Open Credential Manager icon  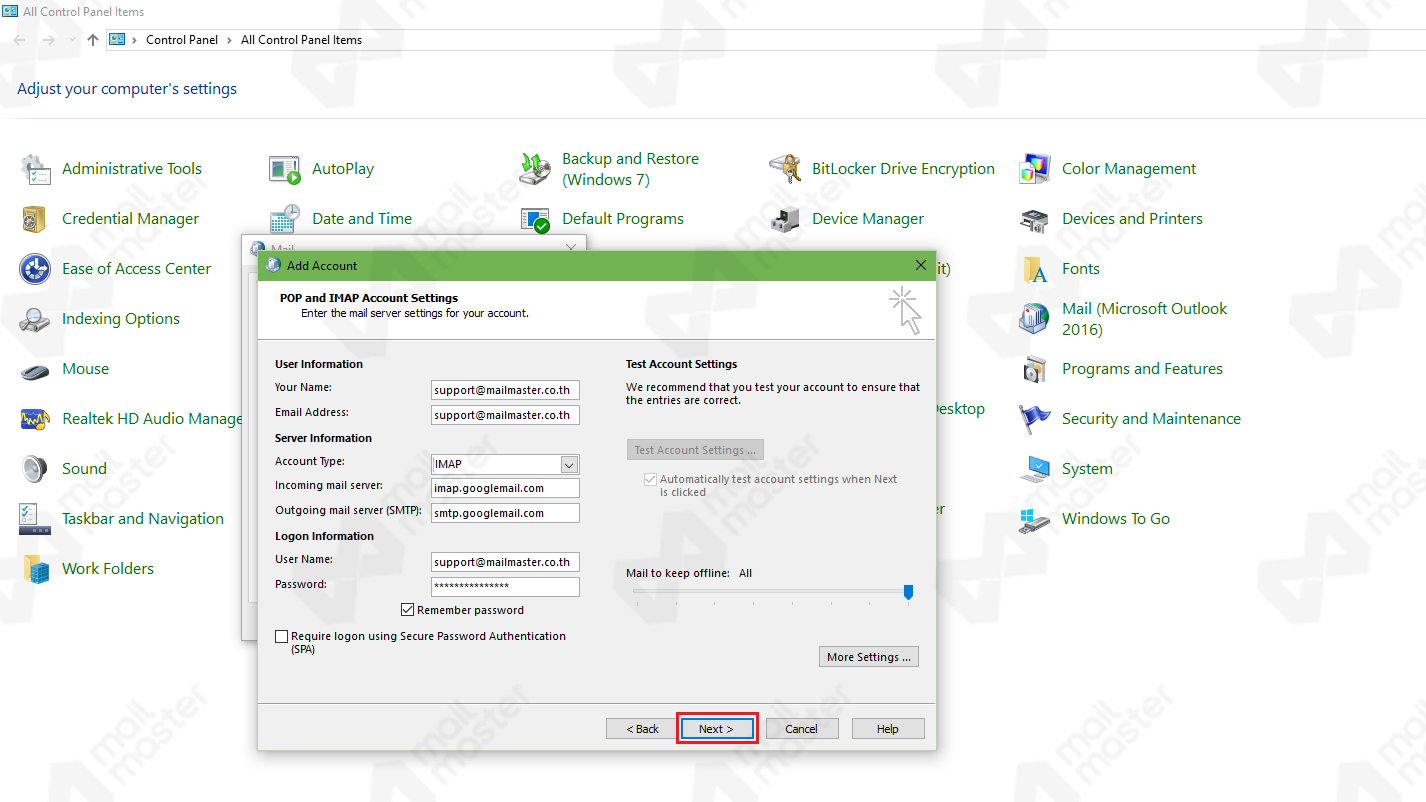pyautogui.click(x=35, y=219)
